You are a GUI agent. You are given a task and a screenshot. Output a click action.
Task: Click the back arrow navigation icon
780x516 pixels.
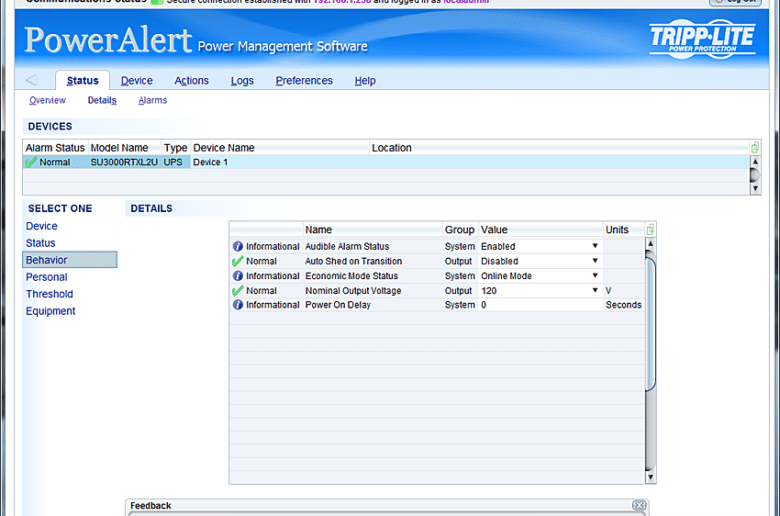31,80
